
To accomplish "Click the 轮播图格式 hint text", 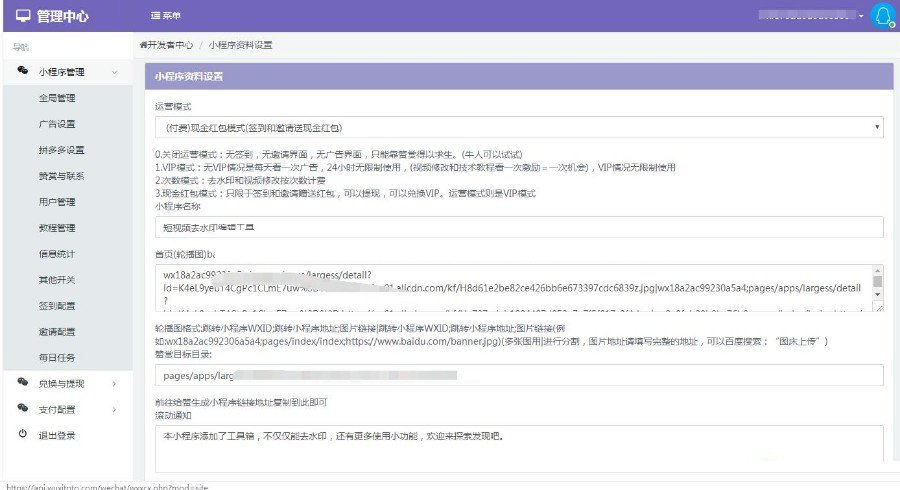I will (x=491, y=335).
